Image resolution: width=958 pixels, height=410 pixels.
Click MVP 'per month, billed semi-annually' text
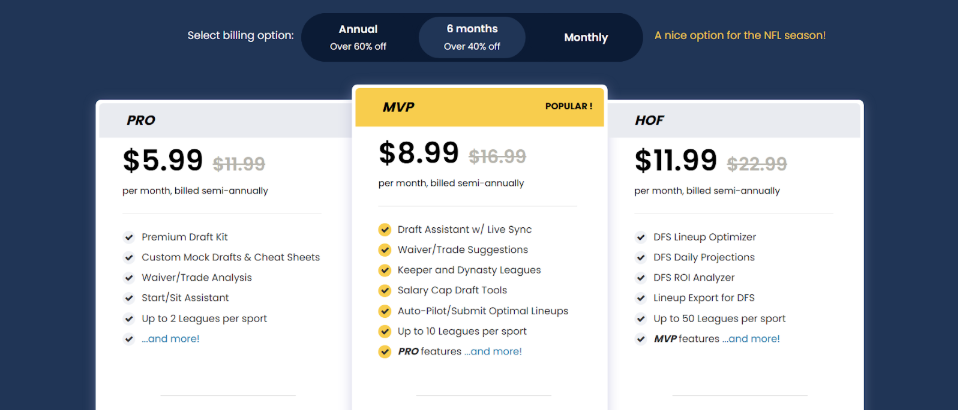(451, 183)
